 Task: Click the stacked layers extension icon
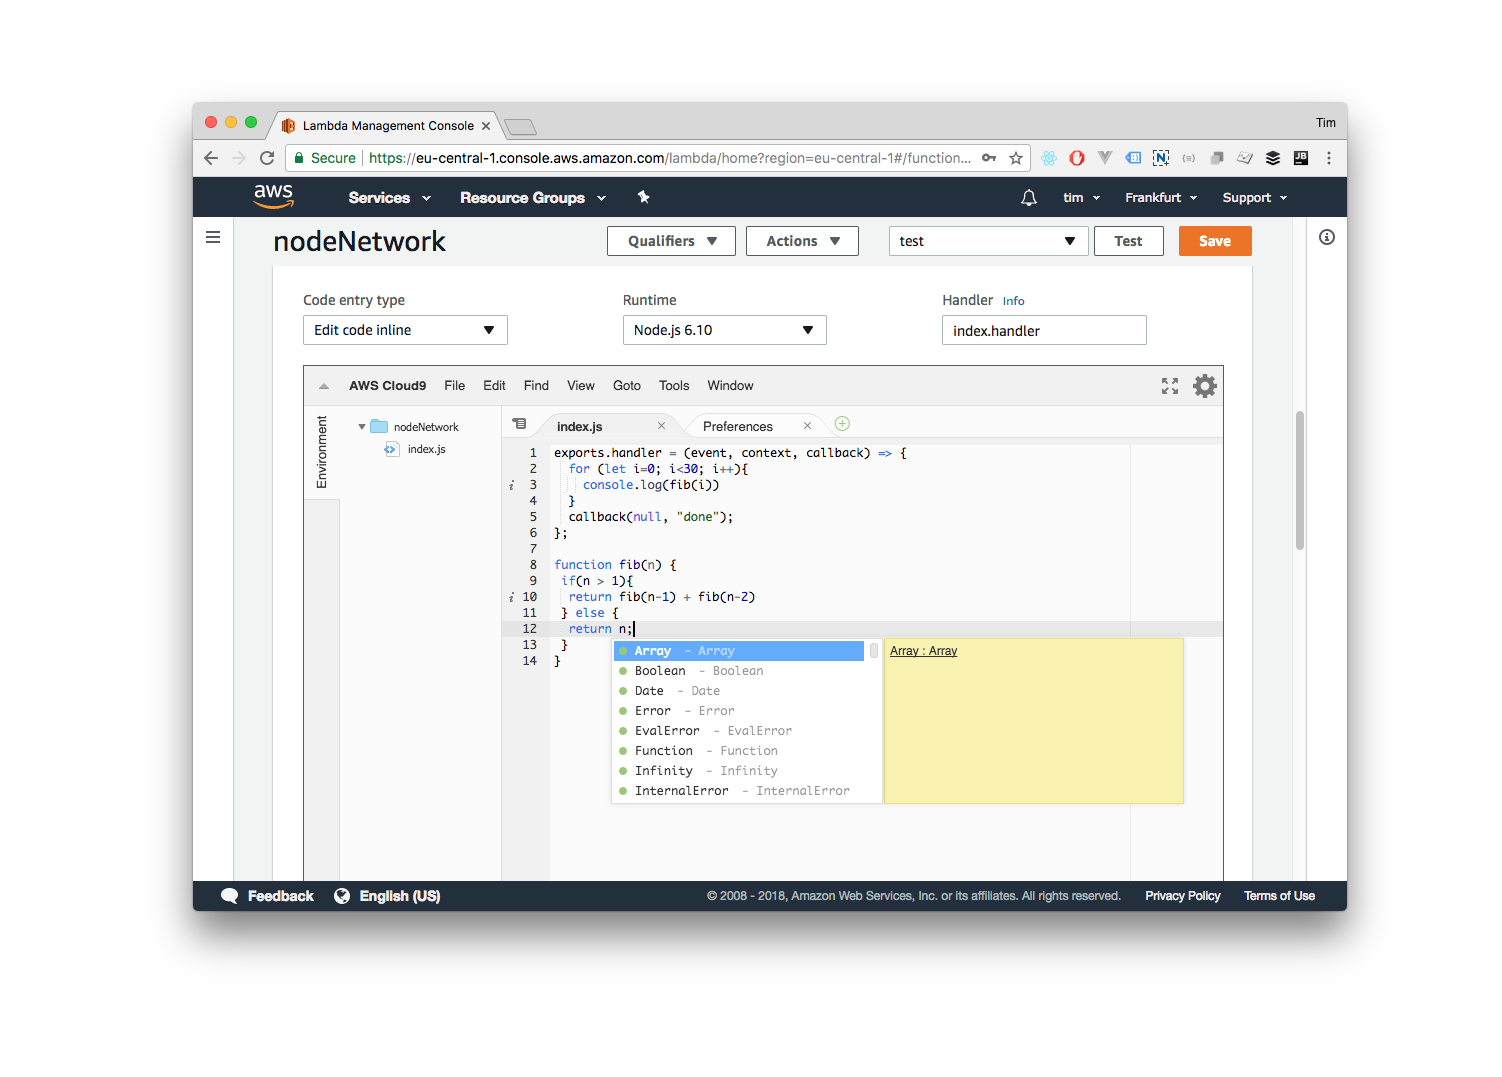click(1273, 158)
